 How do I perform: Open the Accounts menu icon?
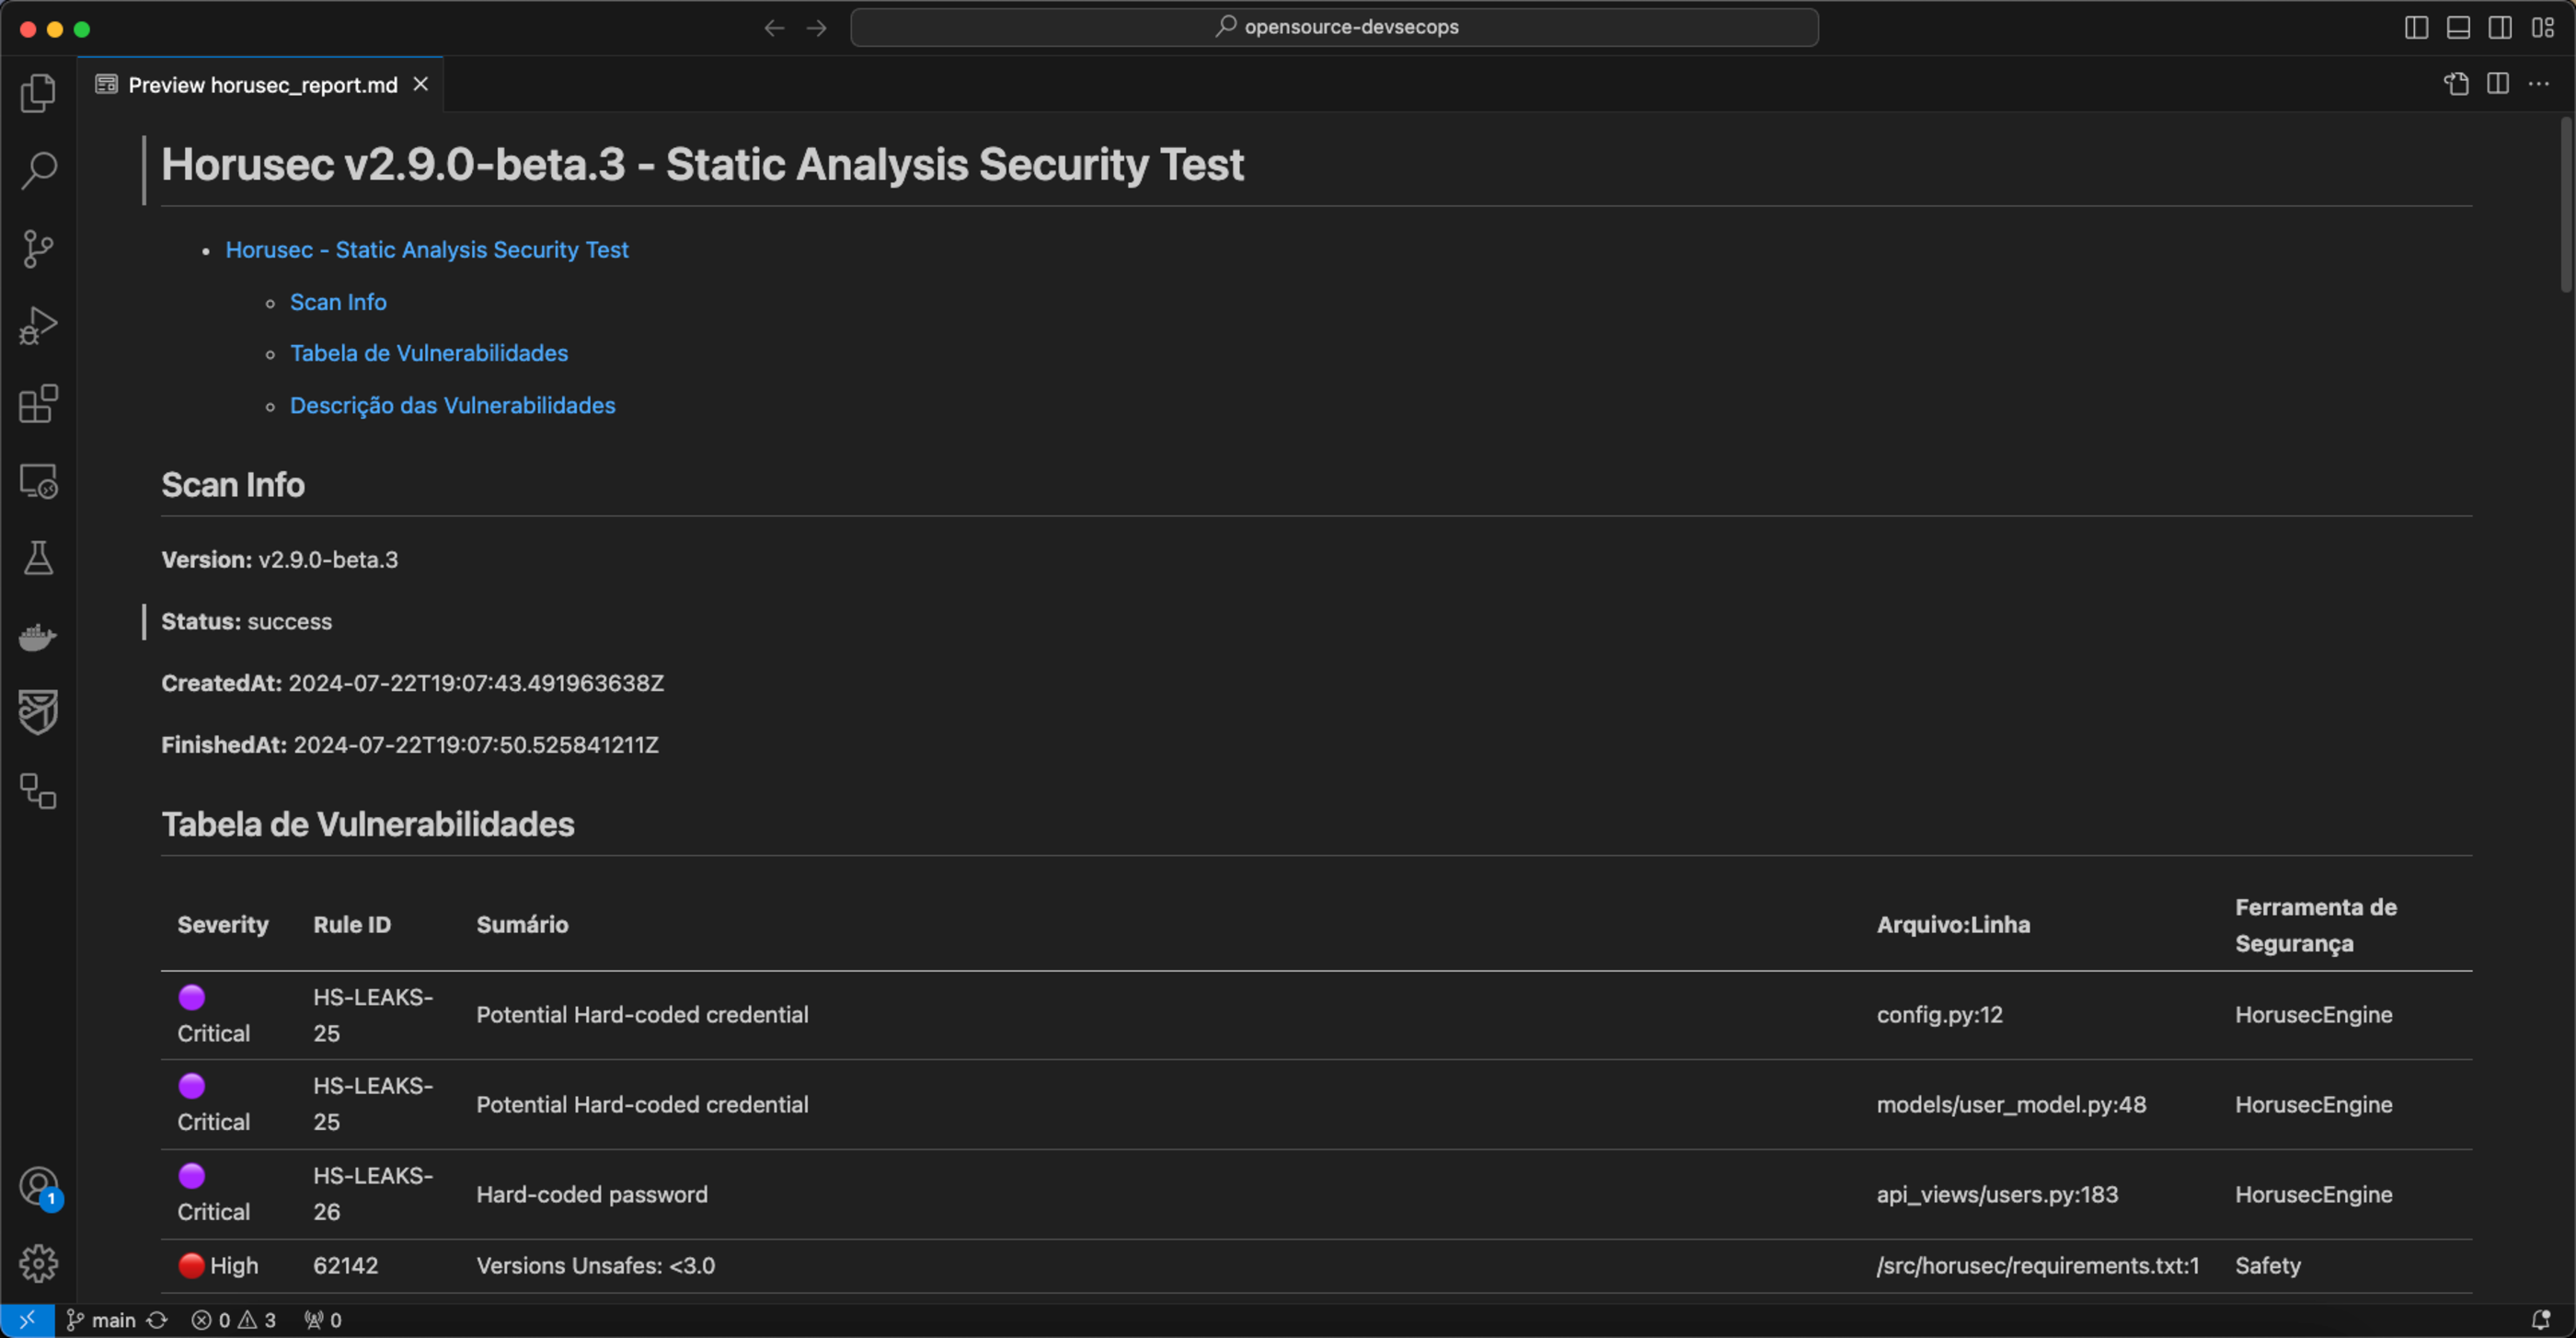coord(38,1187)
